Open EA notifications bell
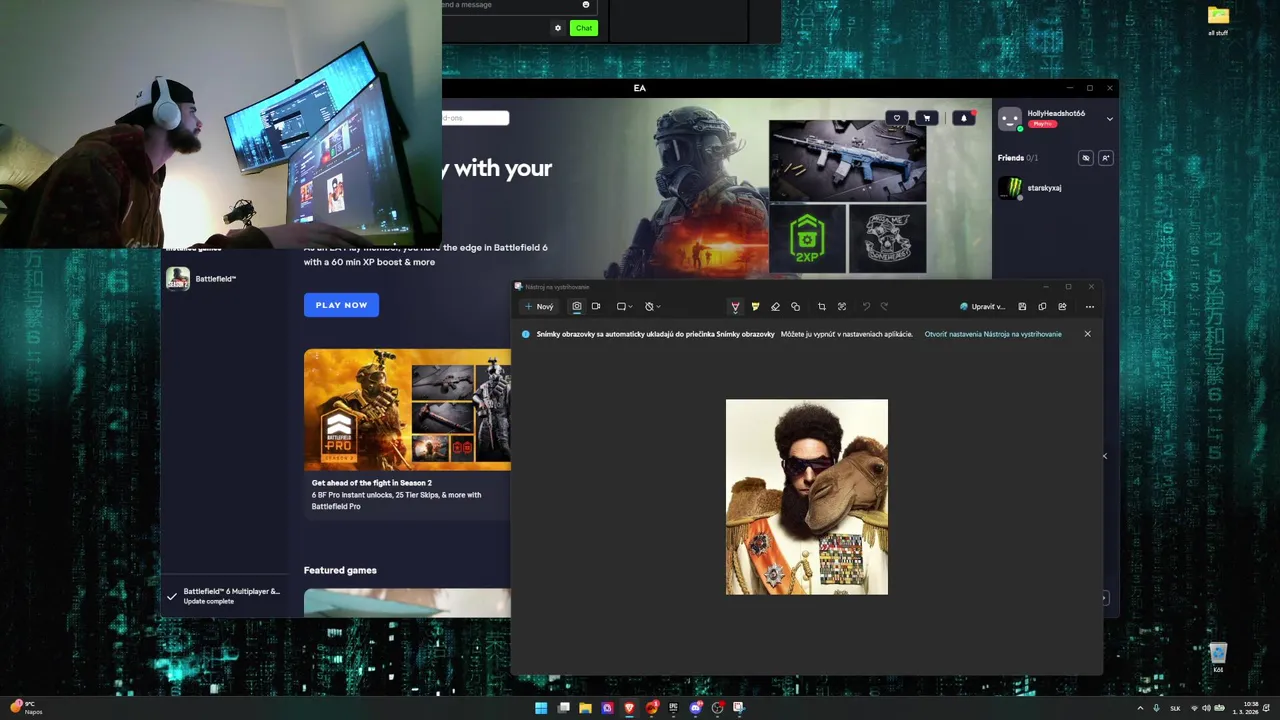The image size is (1280, 720). point(964,118)
